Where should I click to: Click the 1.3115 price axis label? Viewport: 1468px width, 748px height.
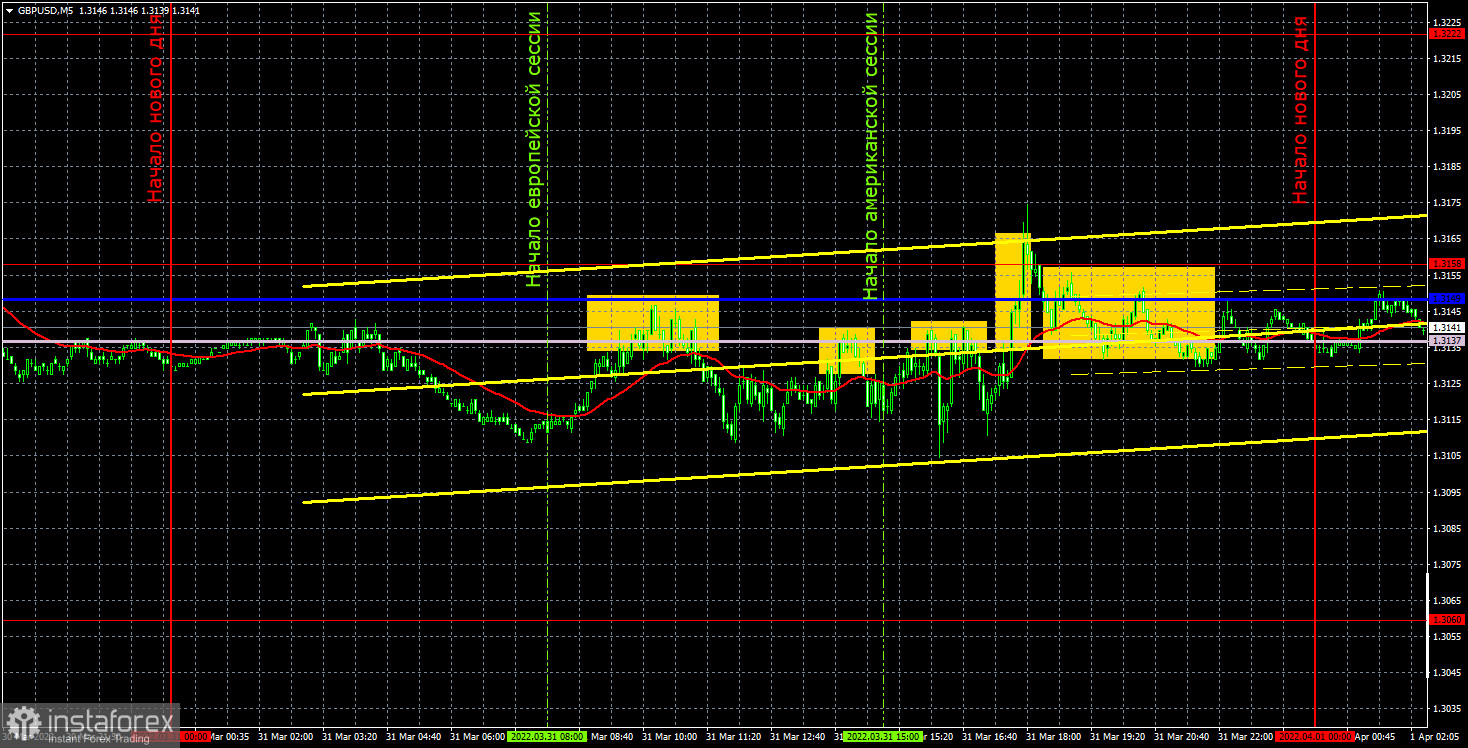click(x=1447, y=420)
